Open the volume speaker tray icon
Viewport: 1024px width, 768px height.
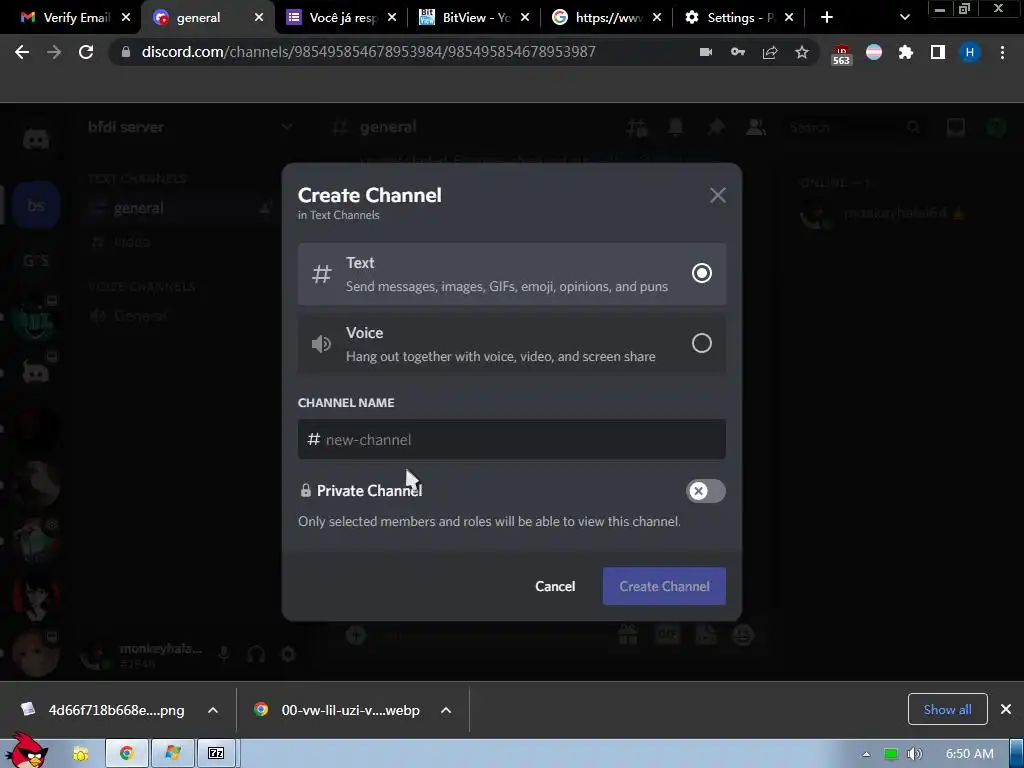915,754
